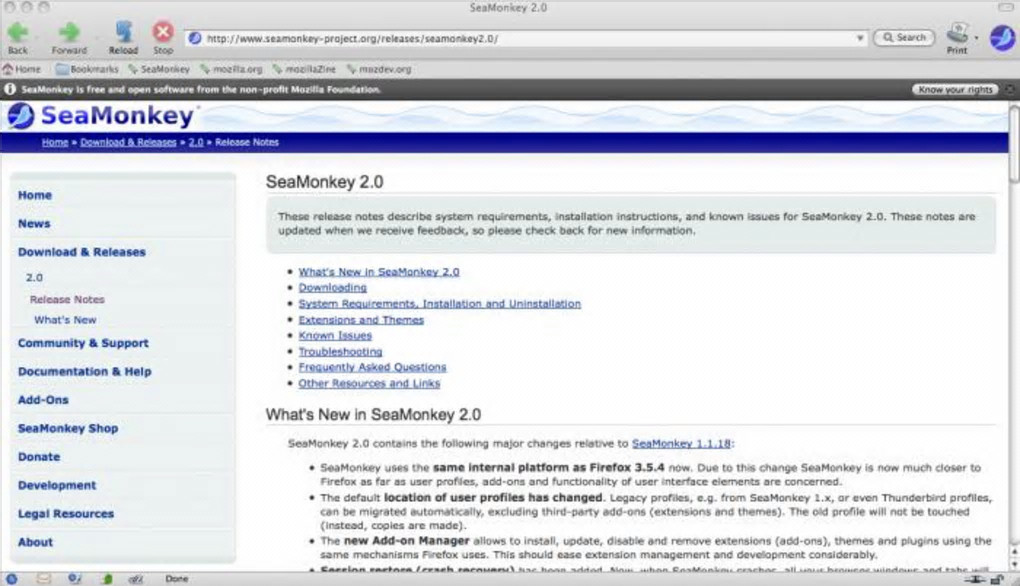This screenshot has width=1020, height=586.
Task: Open SeaMonkey Shop in the sidebar
Action: 68,429
